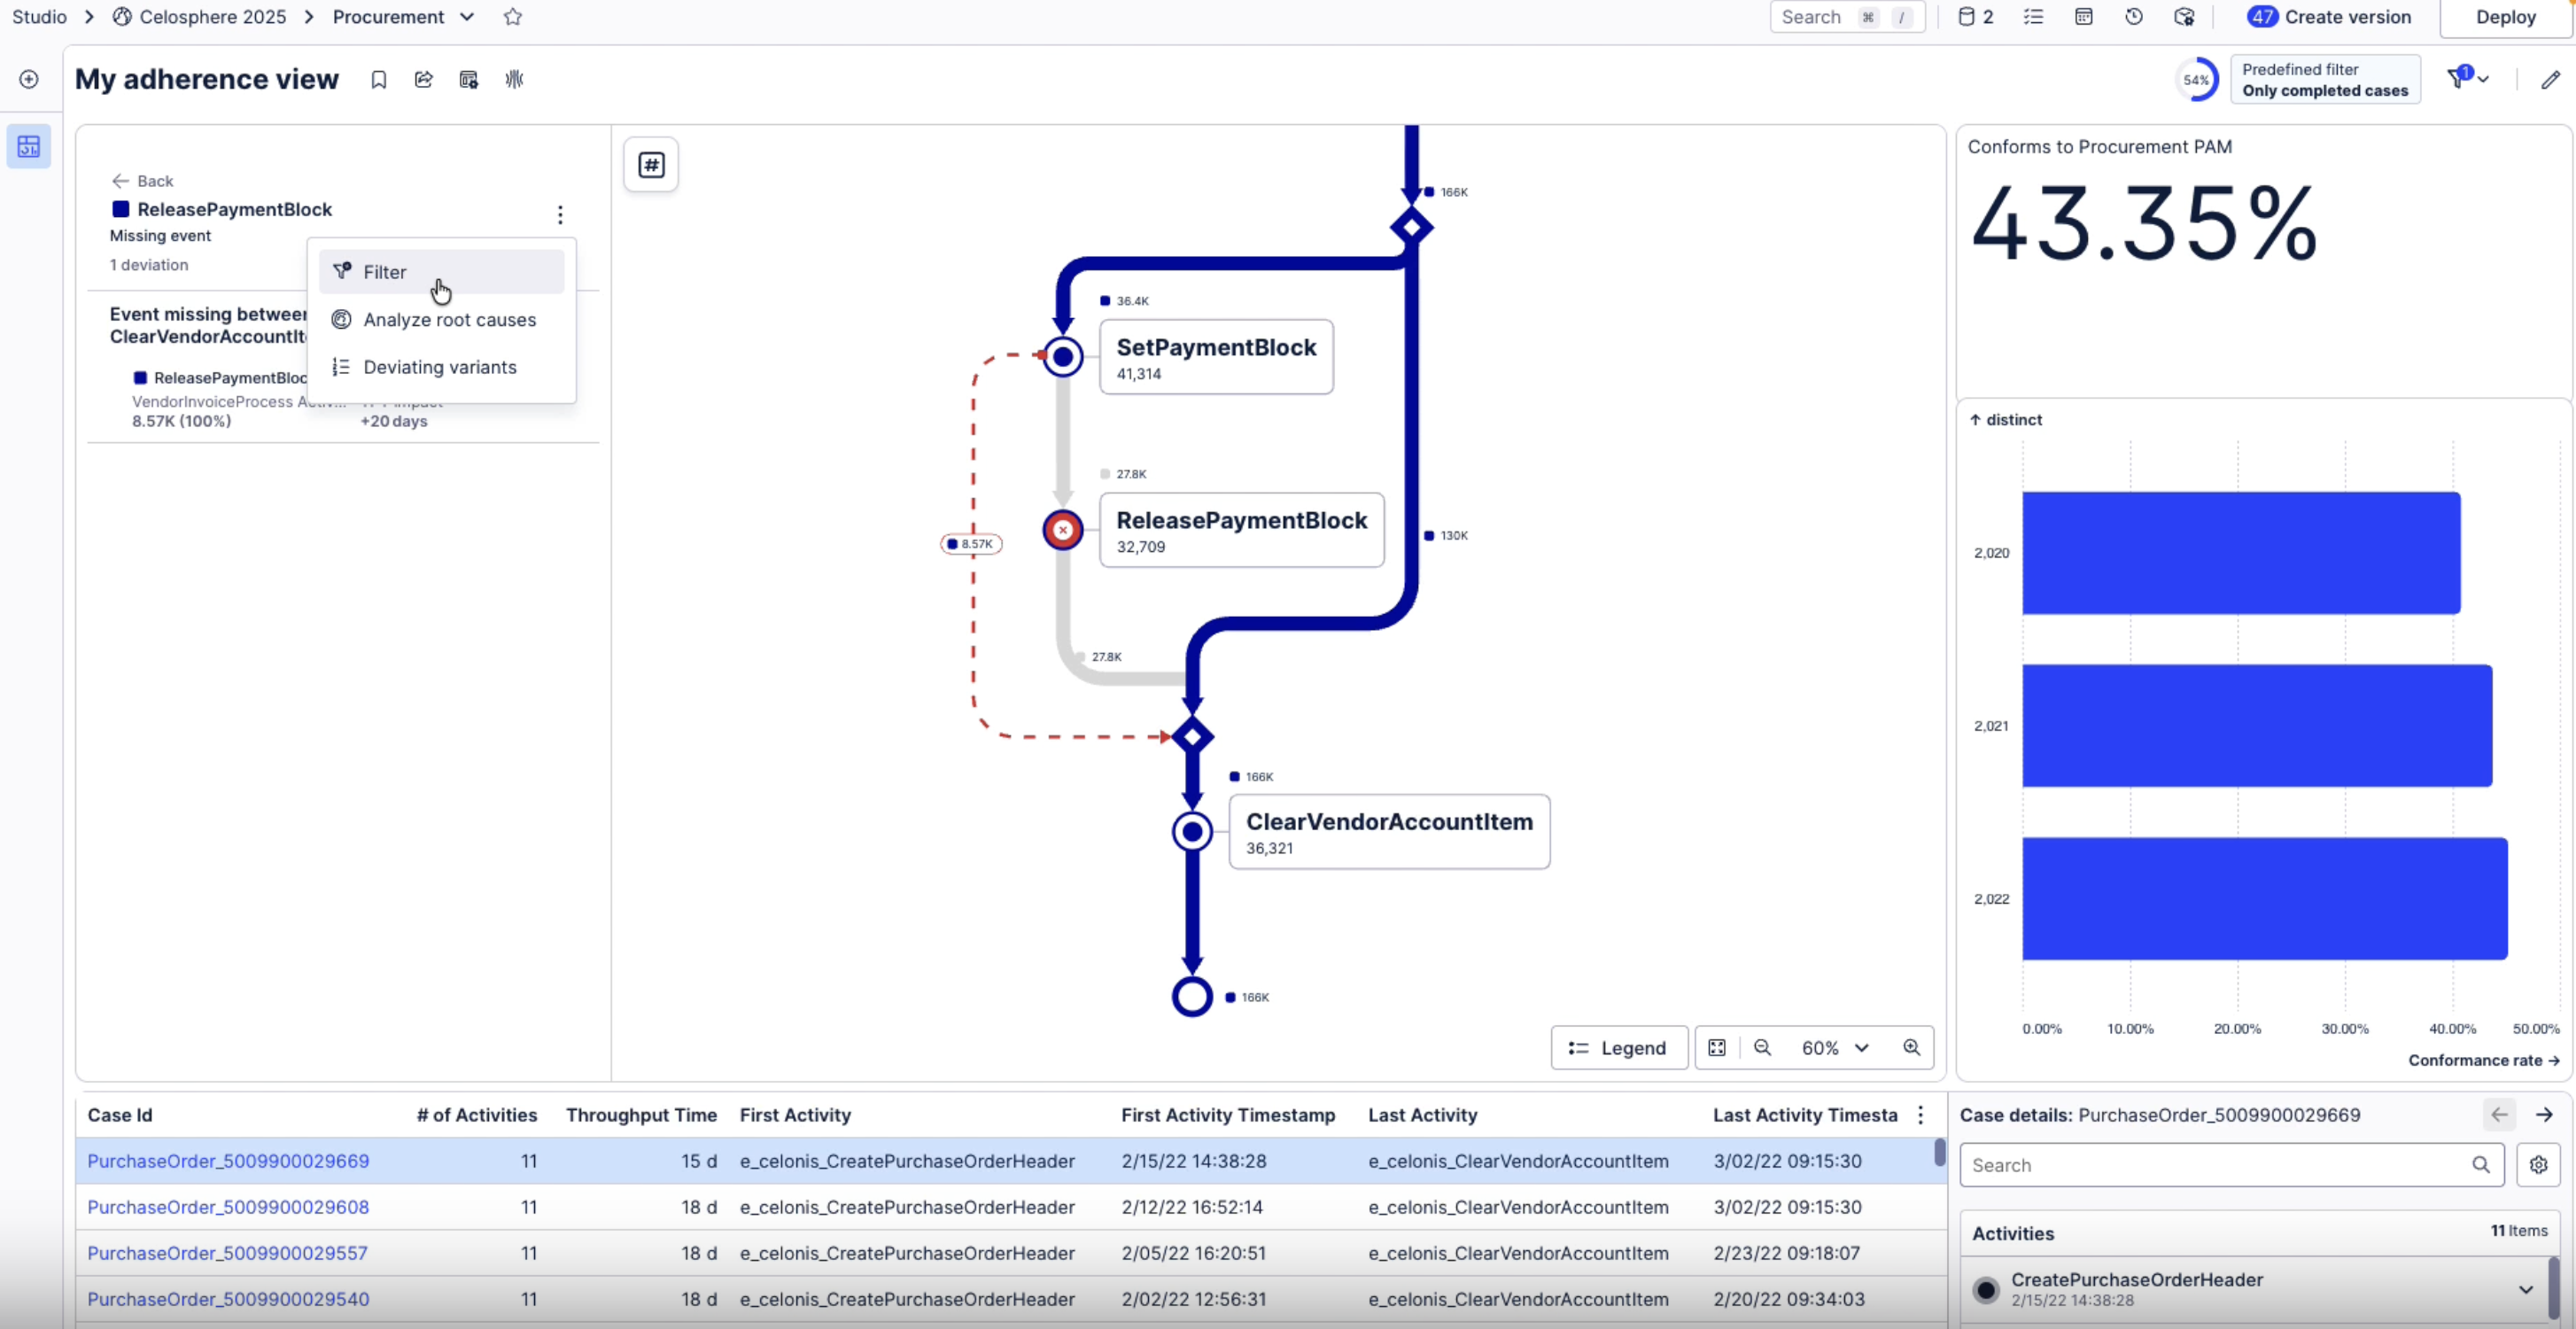Viewport: 2576px width, 1329px height.
Task: Click the hash KPI toggle on process map
Action: (651, 165)
